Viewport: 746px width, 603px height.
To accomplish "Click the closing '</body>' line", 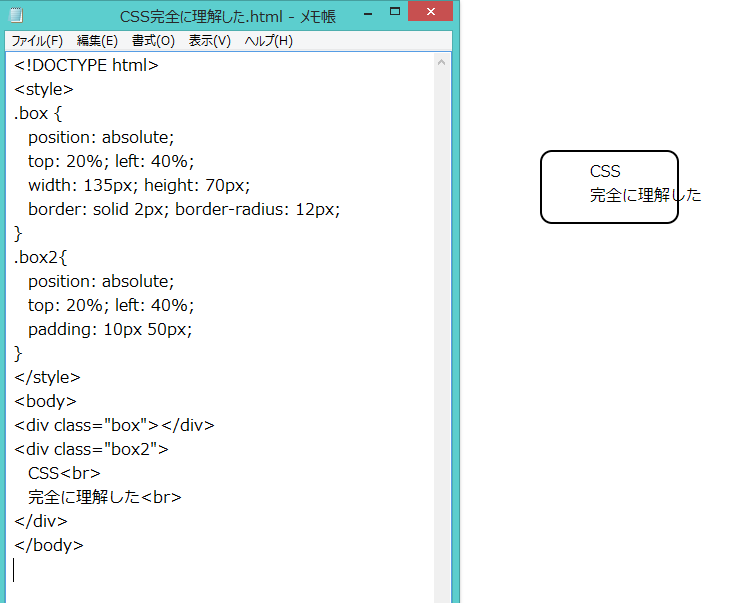I will tap(49, 545).
